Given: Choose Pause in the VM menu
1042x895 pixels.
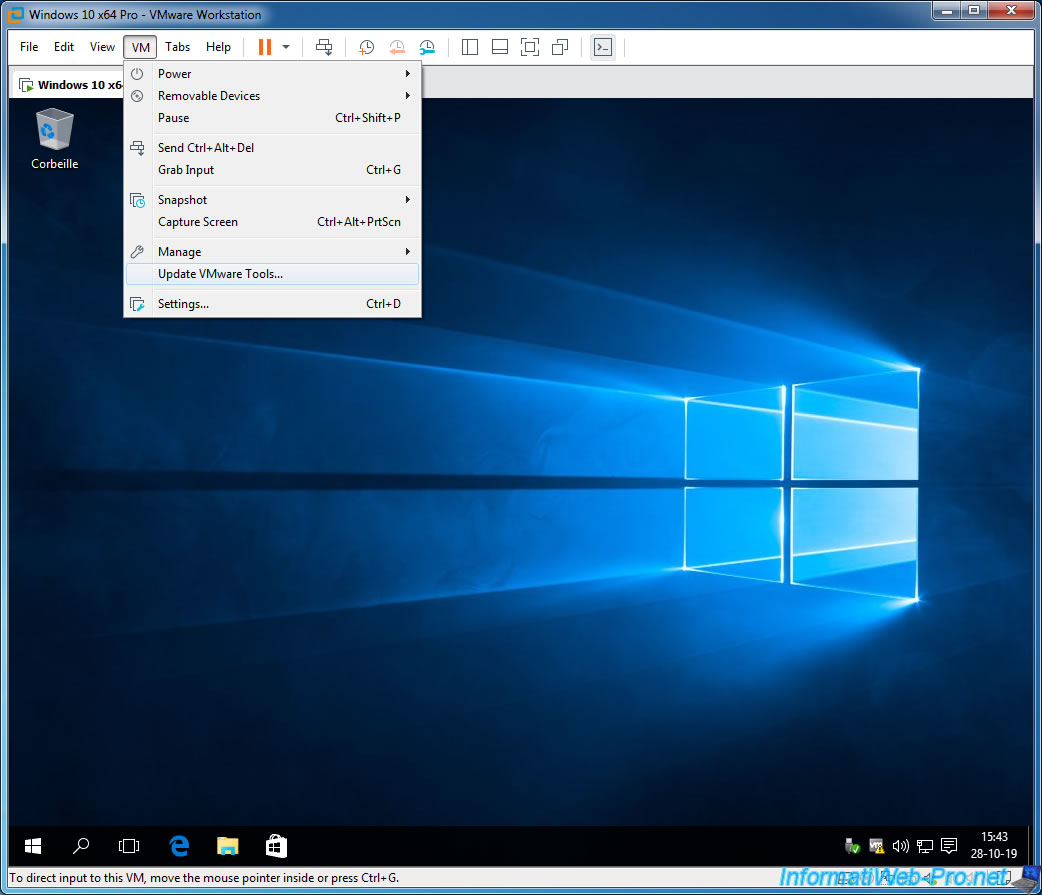Looking at the screenshot, I should point(272,118).
